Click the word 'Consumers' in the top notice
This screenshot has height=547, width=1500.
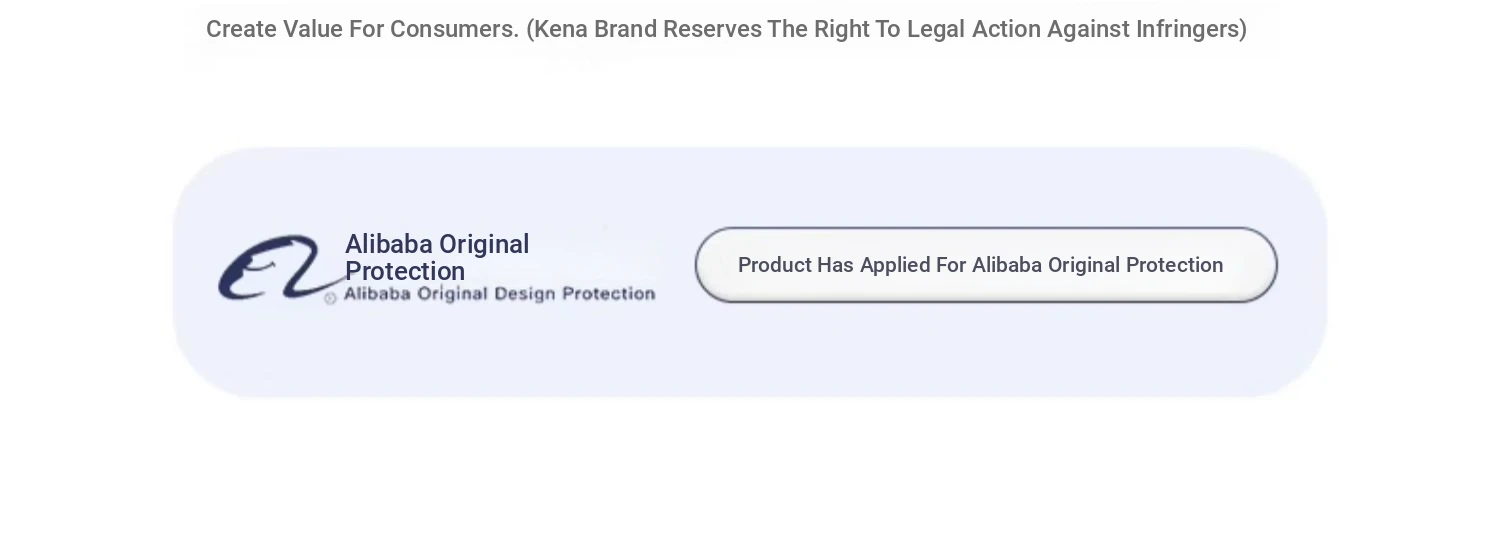[x=454, y=29]
